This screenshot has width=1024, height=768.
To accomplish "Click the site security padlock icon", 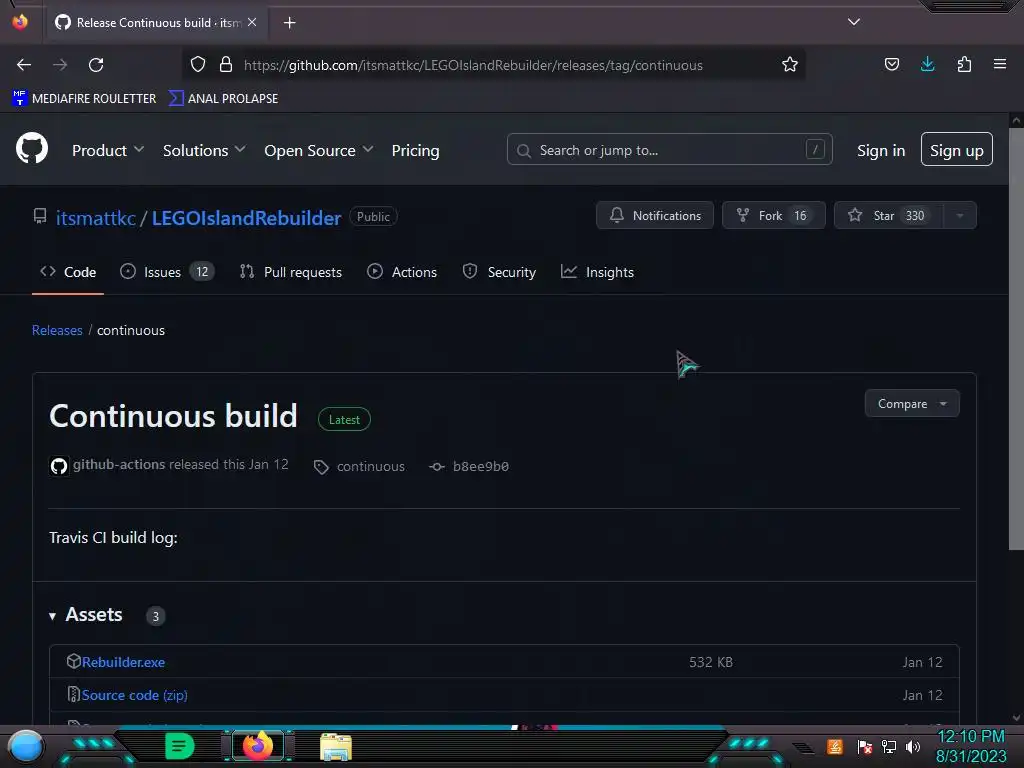I will (226, 65).
